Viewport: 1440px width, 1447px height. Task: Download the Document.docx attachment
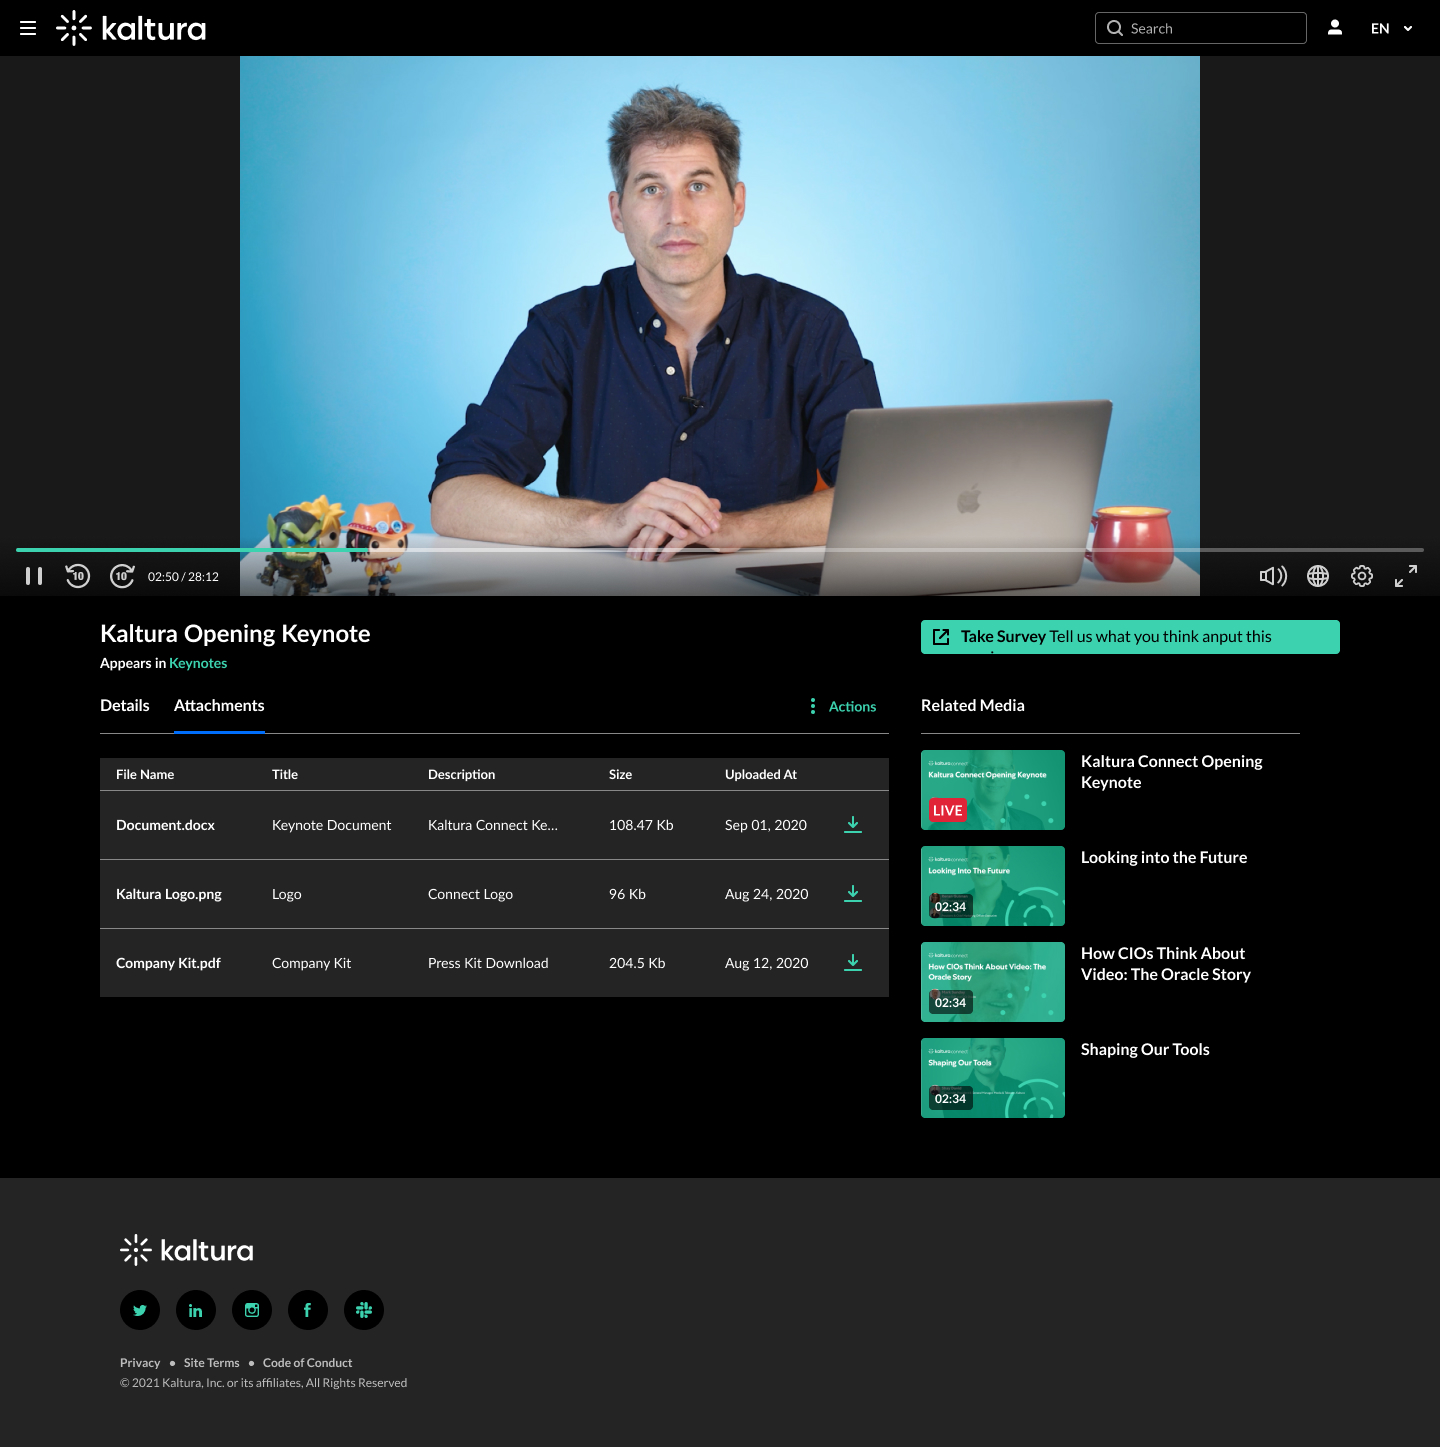pos(853,824)
